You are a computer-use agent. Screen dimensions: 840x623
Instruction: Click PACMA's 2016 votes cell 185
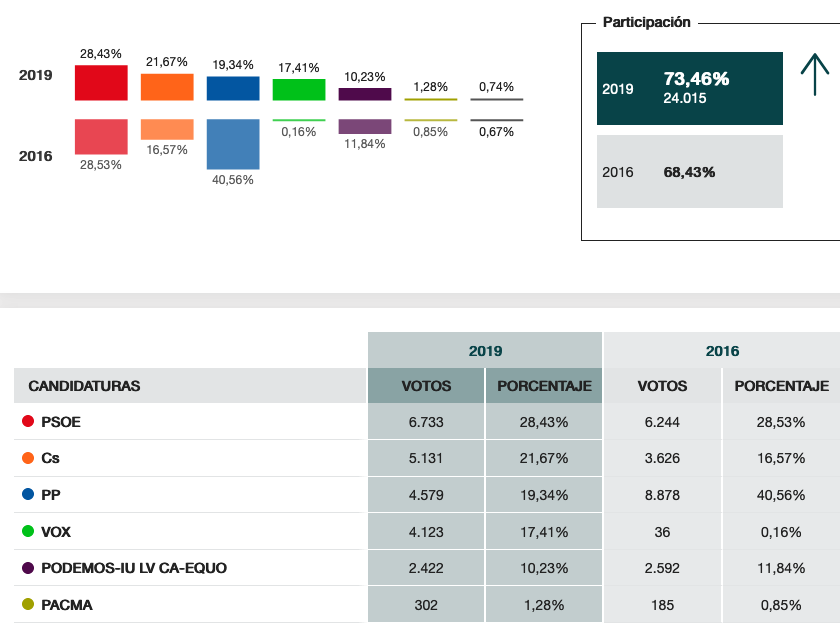pos(662,605)
